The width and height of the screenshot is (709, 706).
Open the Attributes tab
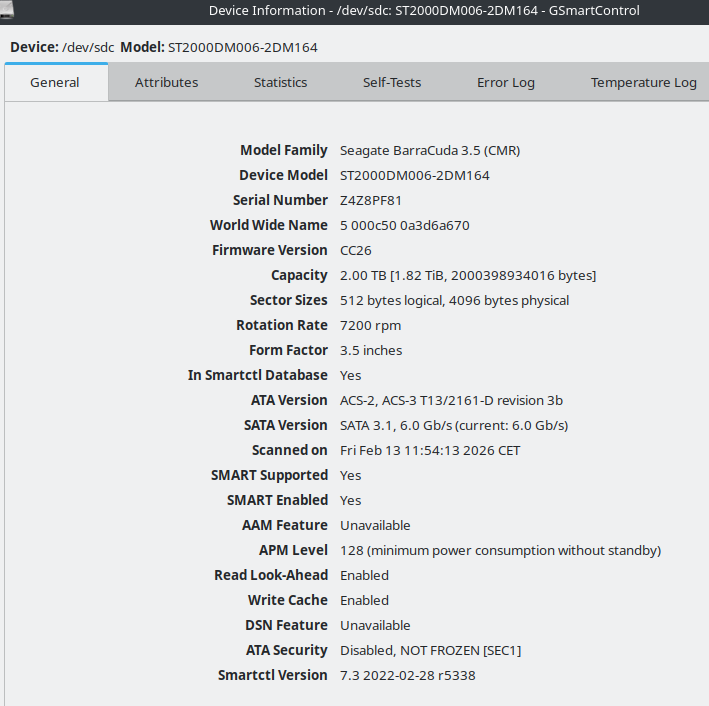click(x=166, y=82)
